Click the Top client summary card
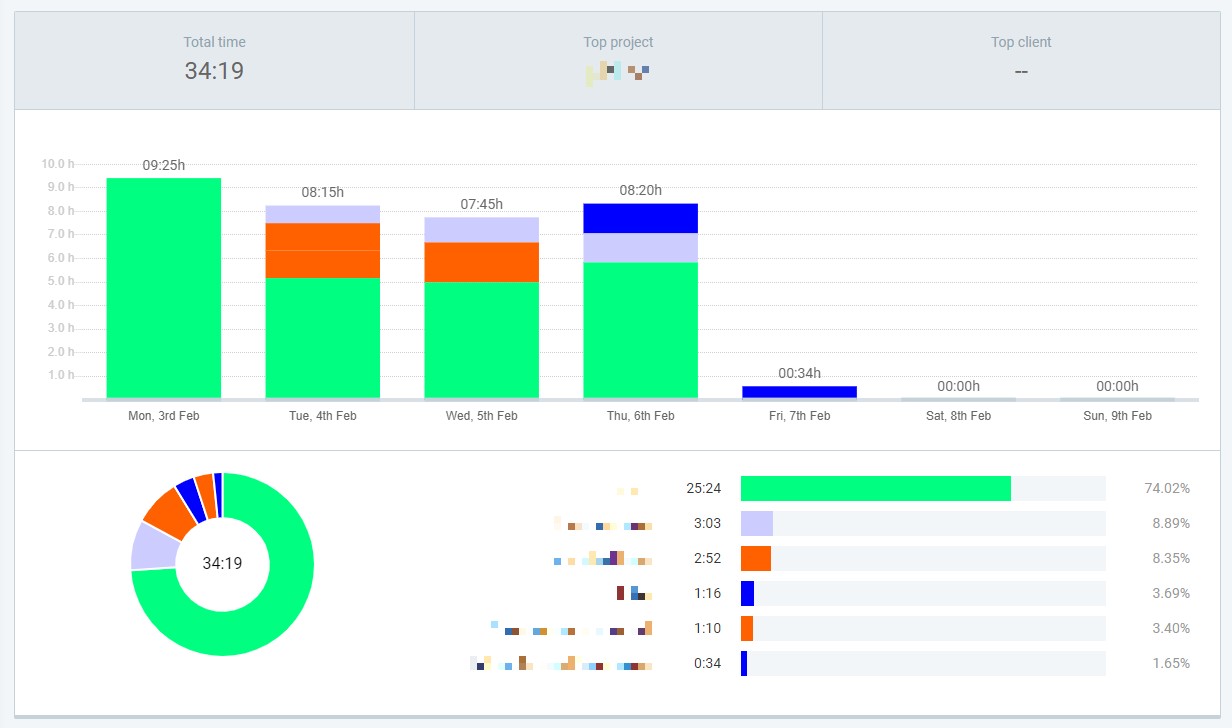 point(1020,60)
